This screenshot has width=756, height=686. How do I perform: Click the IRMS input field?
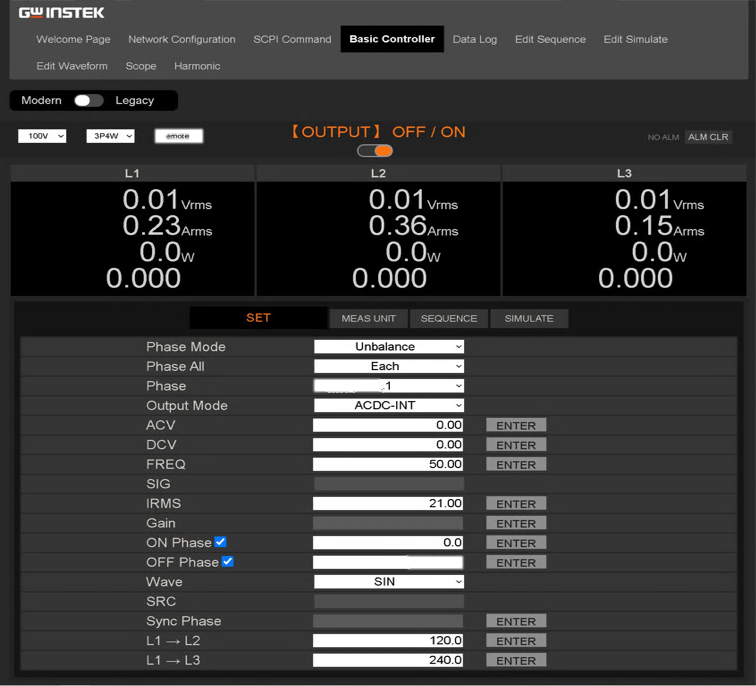[x=388, y=504]
